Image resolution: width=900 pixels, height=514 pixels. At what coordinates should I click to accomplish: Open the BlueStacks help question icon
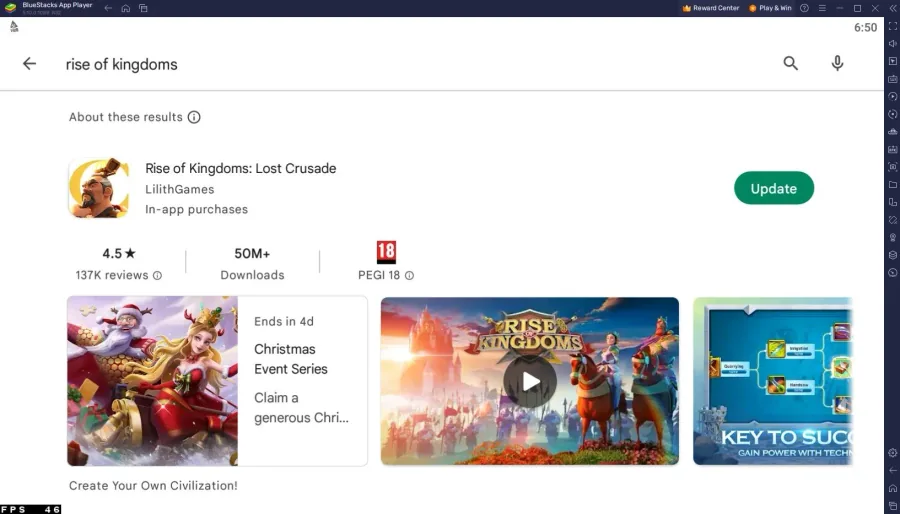point(805,8)
